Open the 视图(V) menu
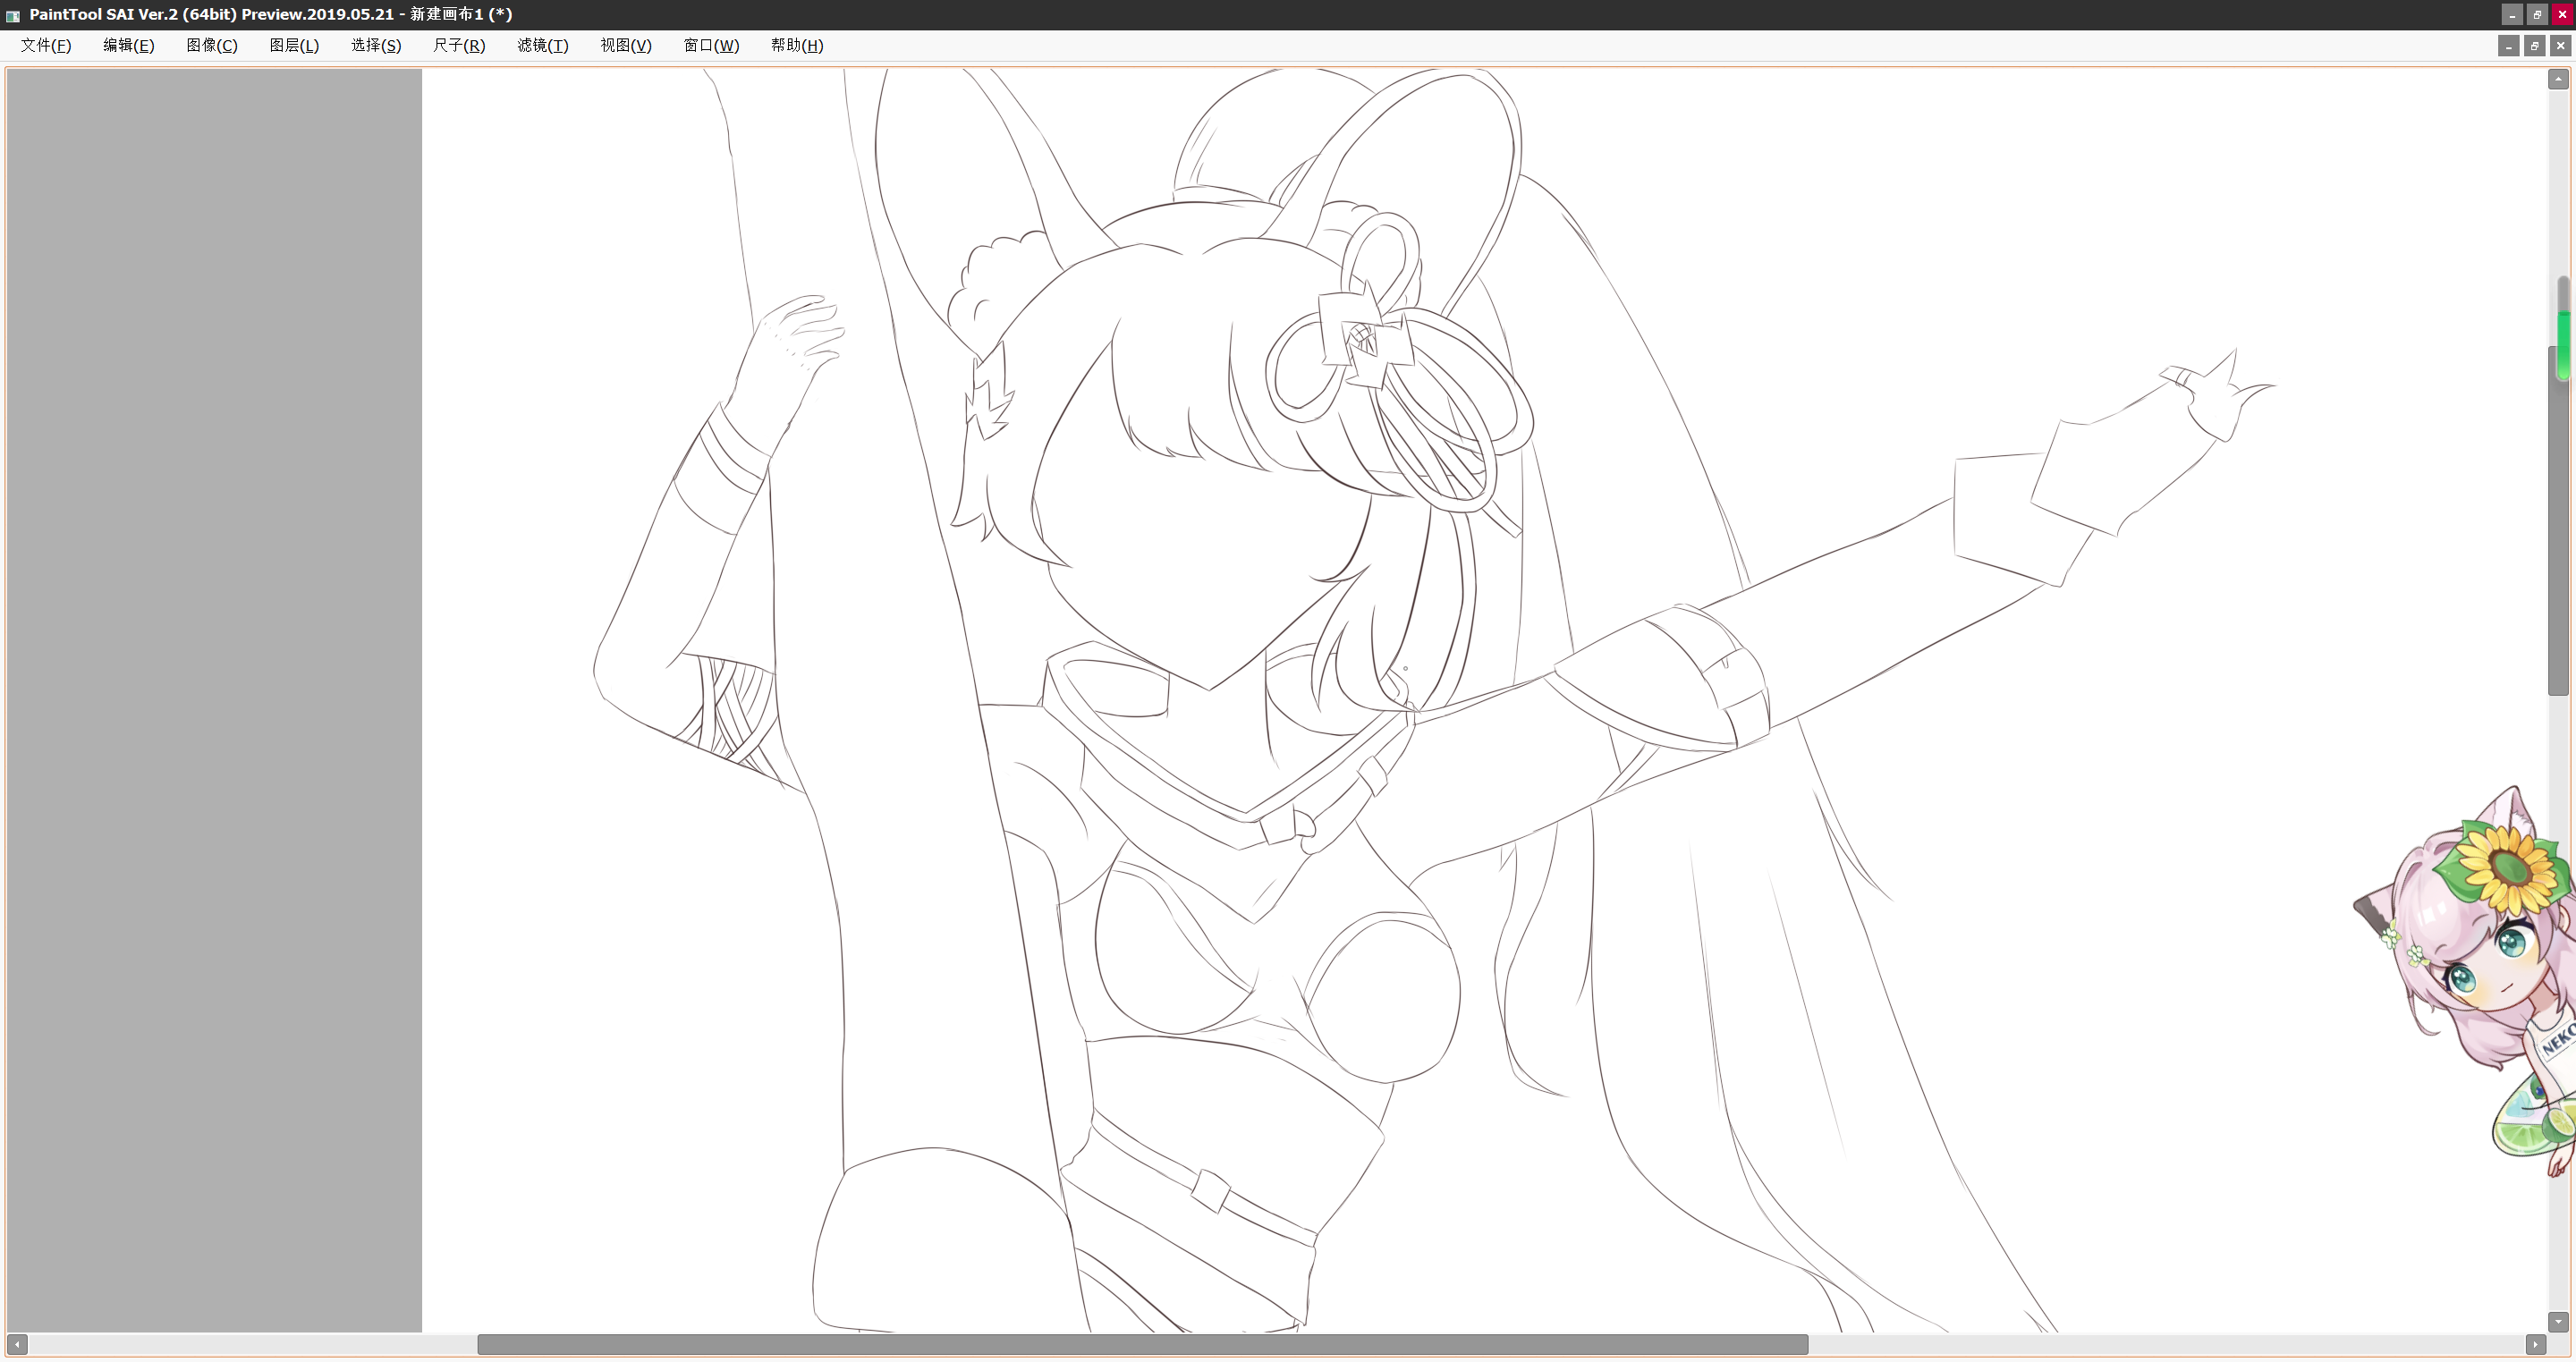The height and width of the screenshot is (1362, 2576). coord(626,45)
